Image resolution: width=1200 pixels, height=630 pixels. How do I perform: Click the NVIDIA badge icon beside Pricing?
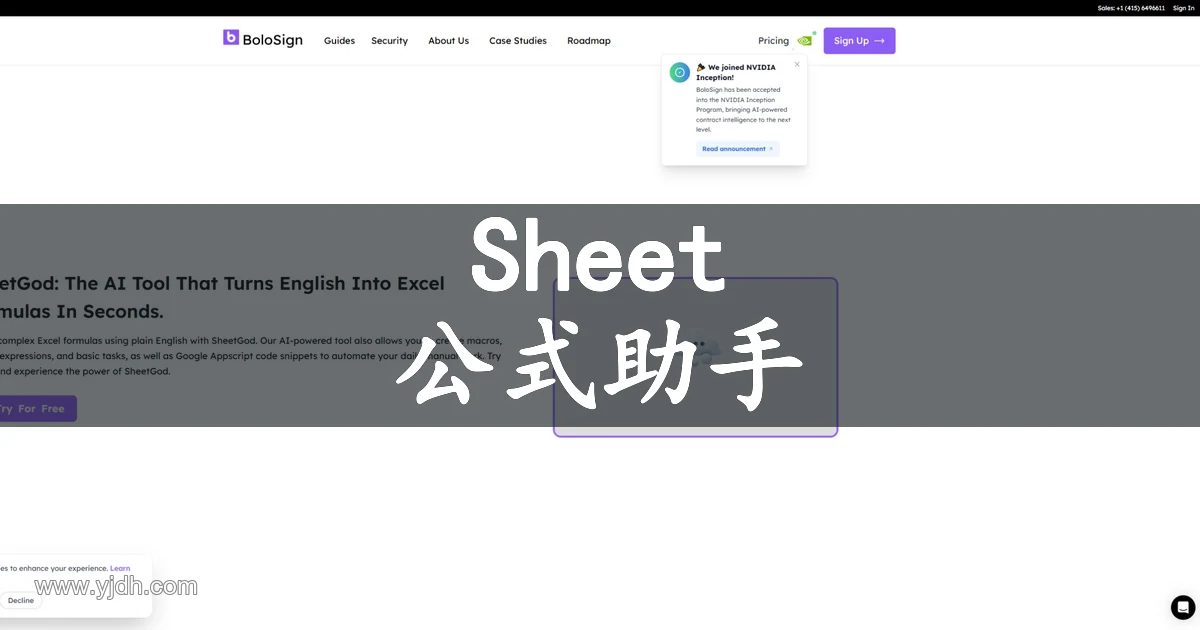[806, 40]
